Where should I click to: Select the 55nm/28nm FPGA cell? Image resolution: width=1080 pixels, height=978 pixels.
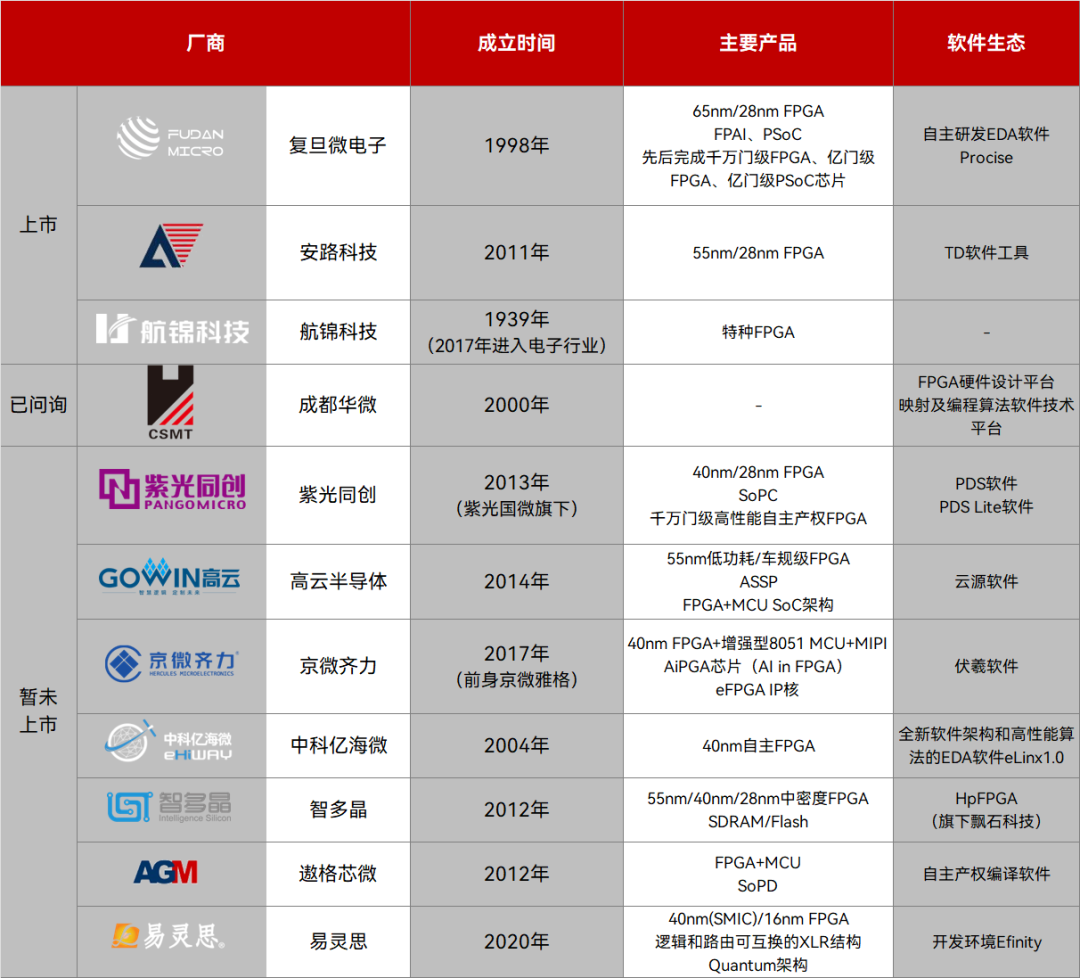coord(757,252)
